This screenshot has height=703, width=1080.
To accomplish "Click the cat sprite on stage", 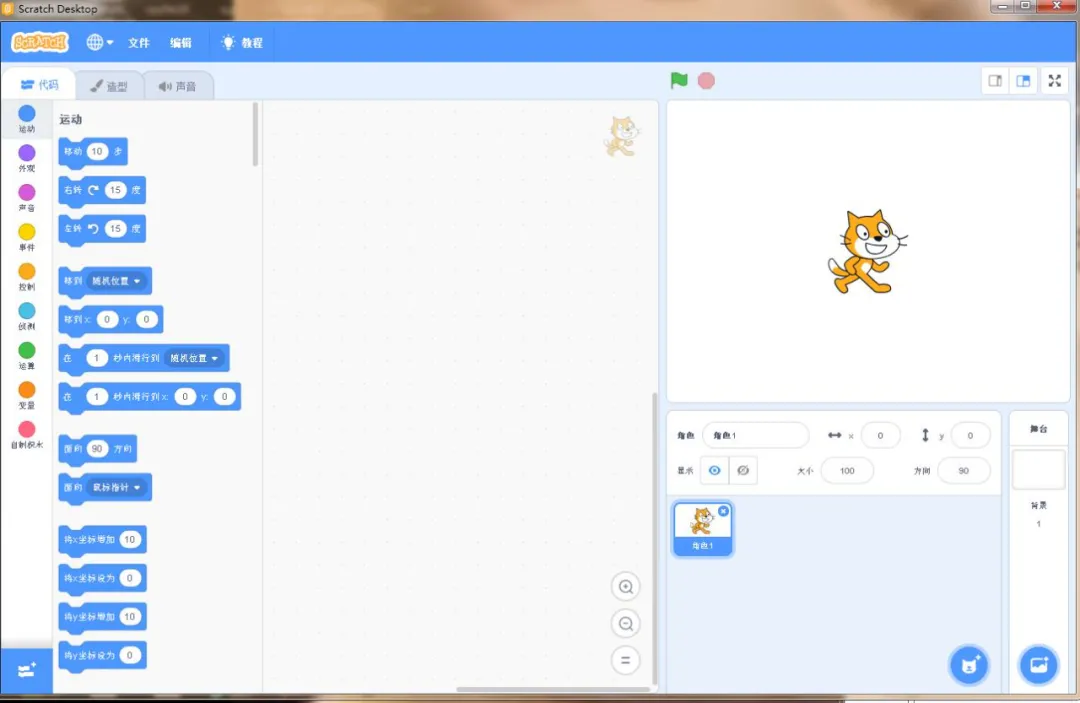I will 867,253.
